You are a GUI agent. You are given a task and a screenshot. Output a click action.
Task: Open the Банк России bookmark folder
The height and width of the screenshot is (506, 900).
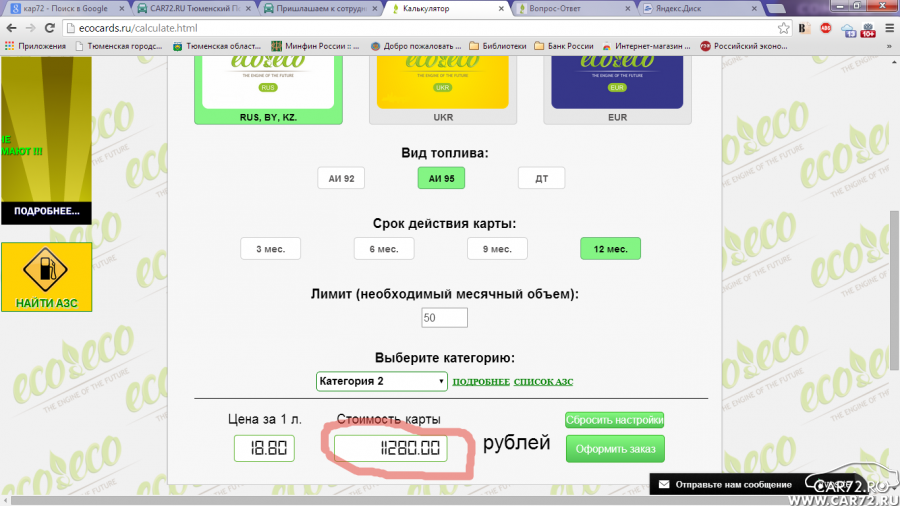tap(564, 46)
